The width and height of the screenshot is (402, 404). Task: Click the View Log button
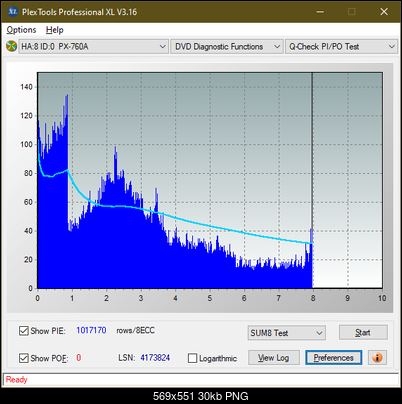(274, 358)
